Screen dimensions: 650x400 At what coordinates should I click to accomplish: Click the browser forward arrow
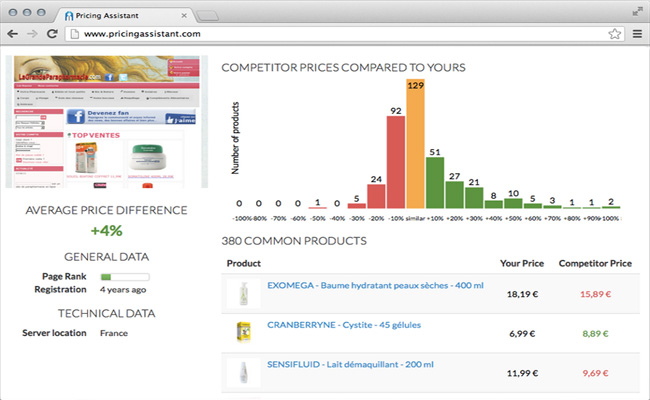[32, 34]
